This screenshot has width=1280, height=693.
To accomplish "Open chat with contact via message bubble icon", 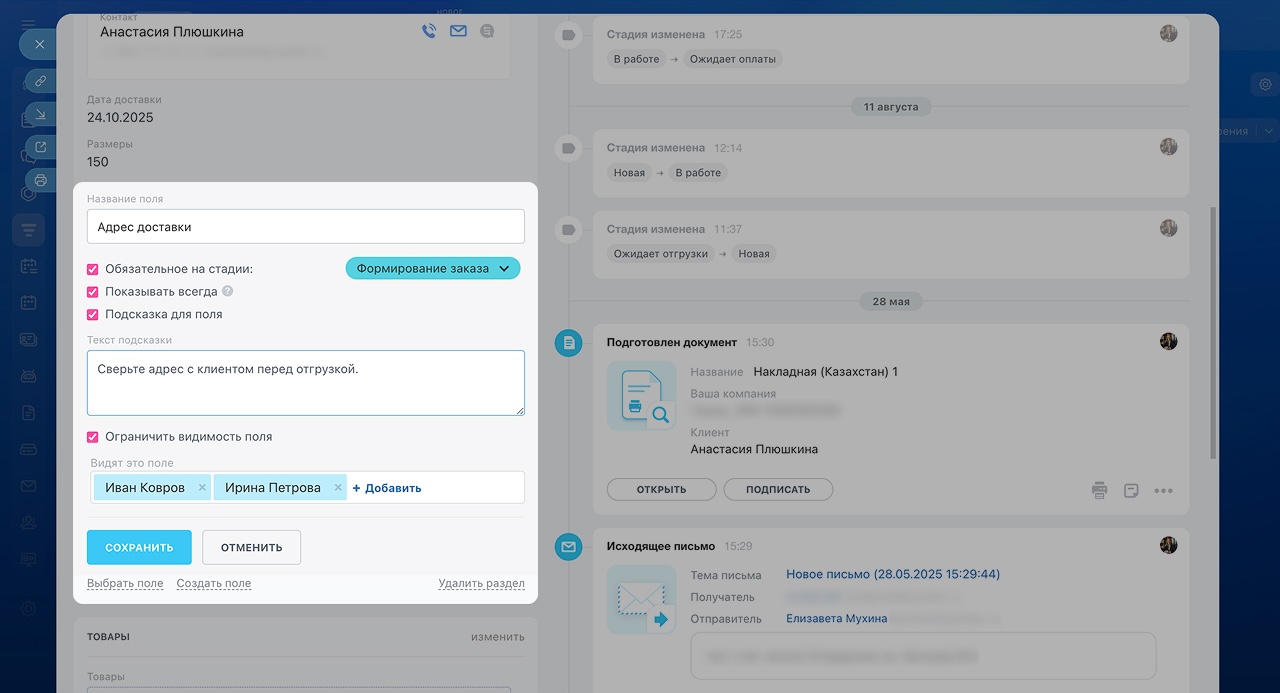I will tap(487, 31).
